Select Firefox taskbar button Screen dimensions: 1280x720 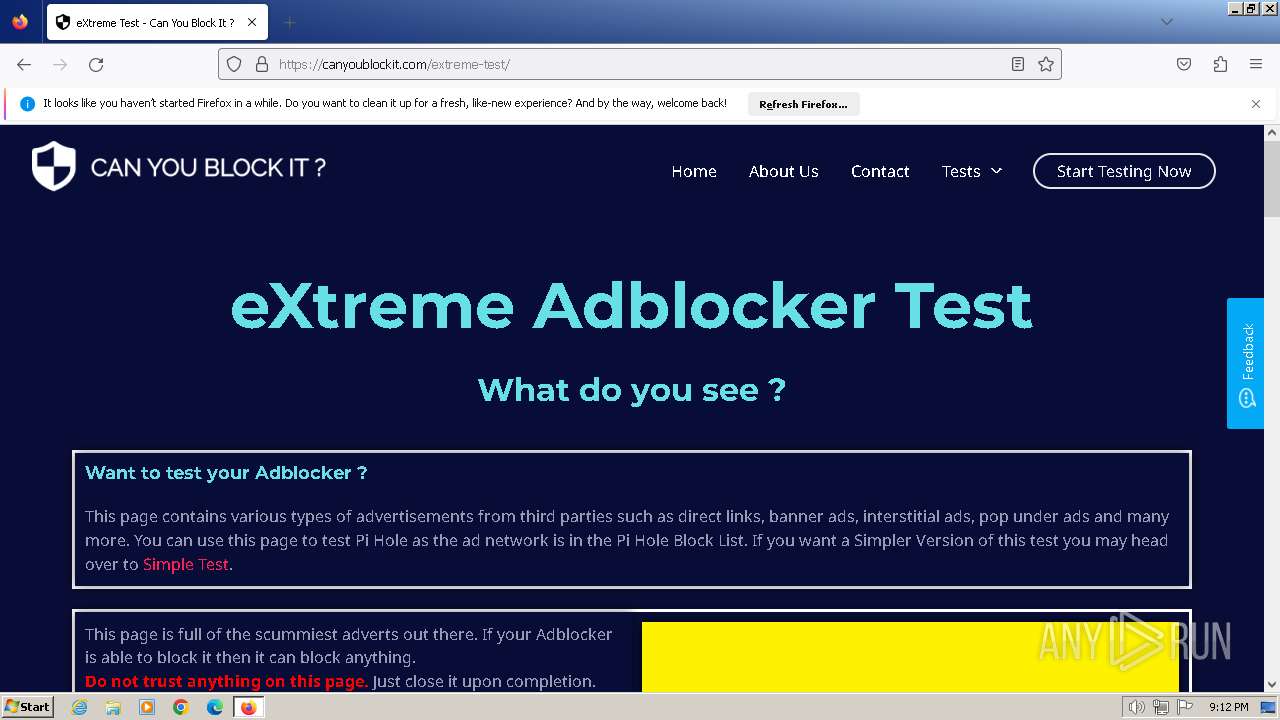coord(248,707)
